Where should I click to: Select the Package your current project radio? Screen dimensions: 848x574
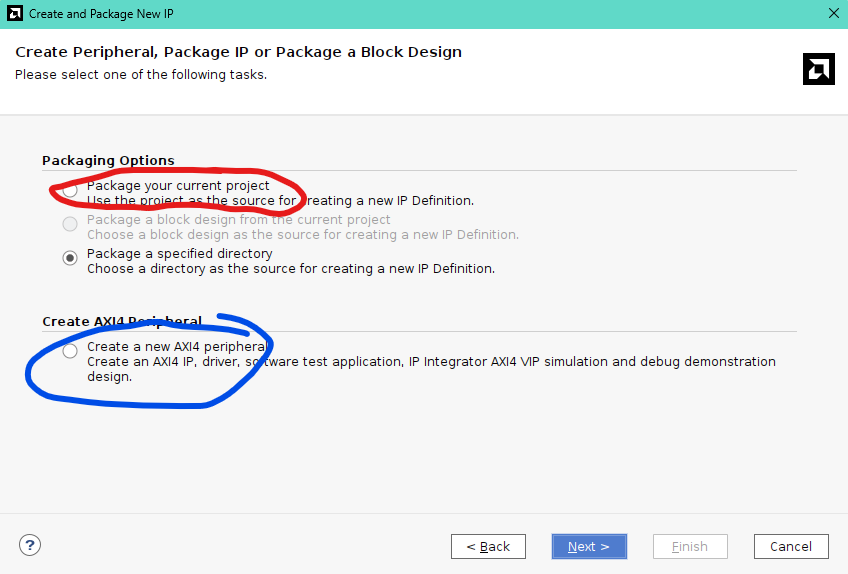point(70,190)
